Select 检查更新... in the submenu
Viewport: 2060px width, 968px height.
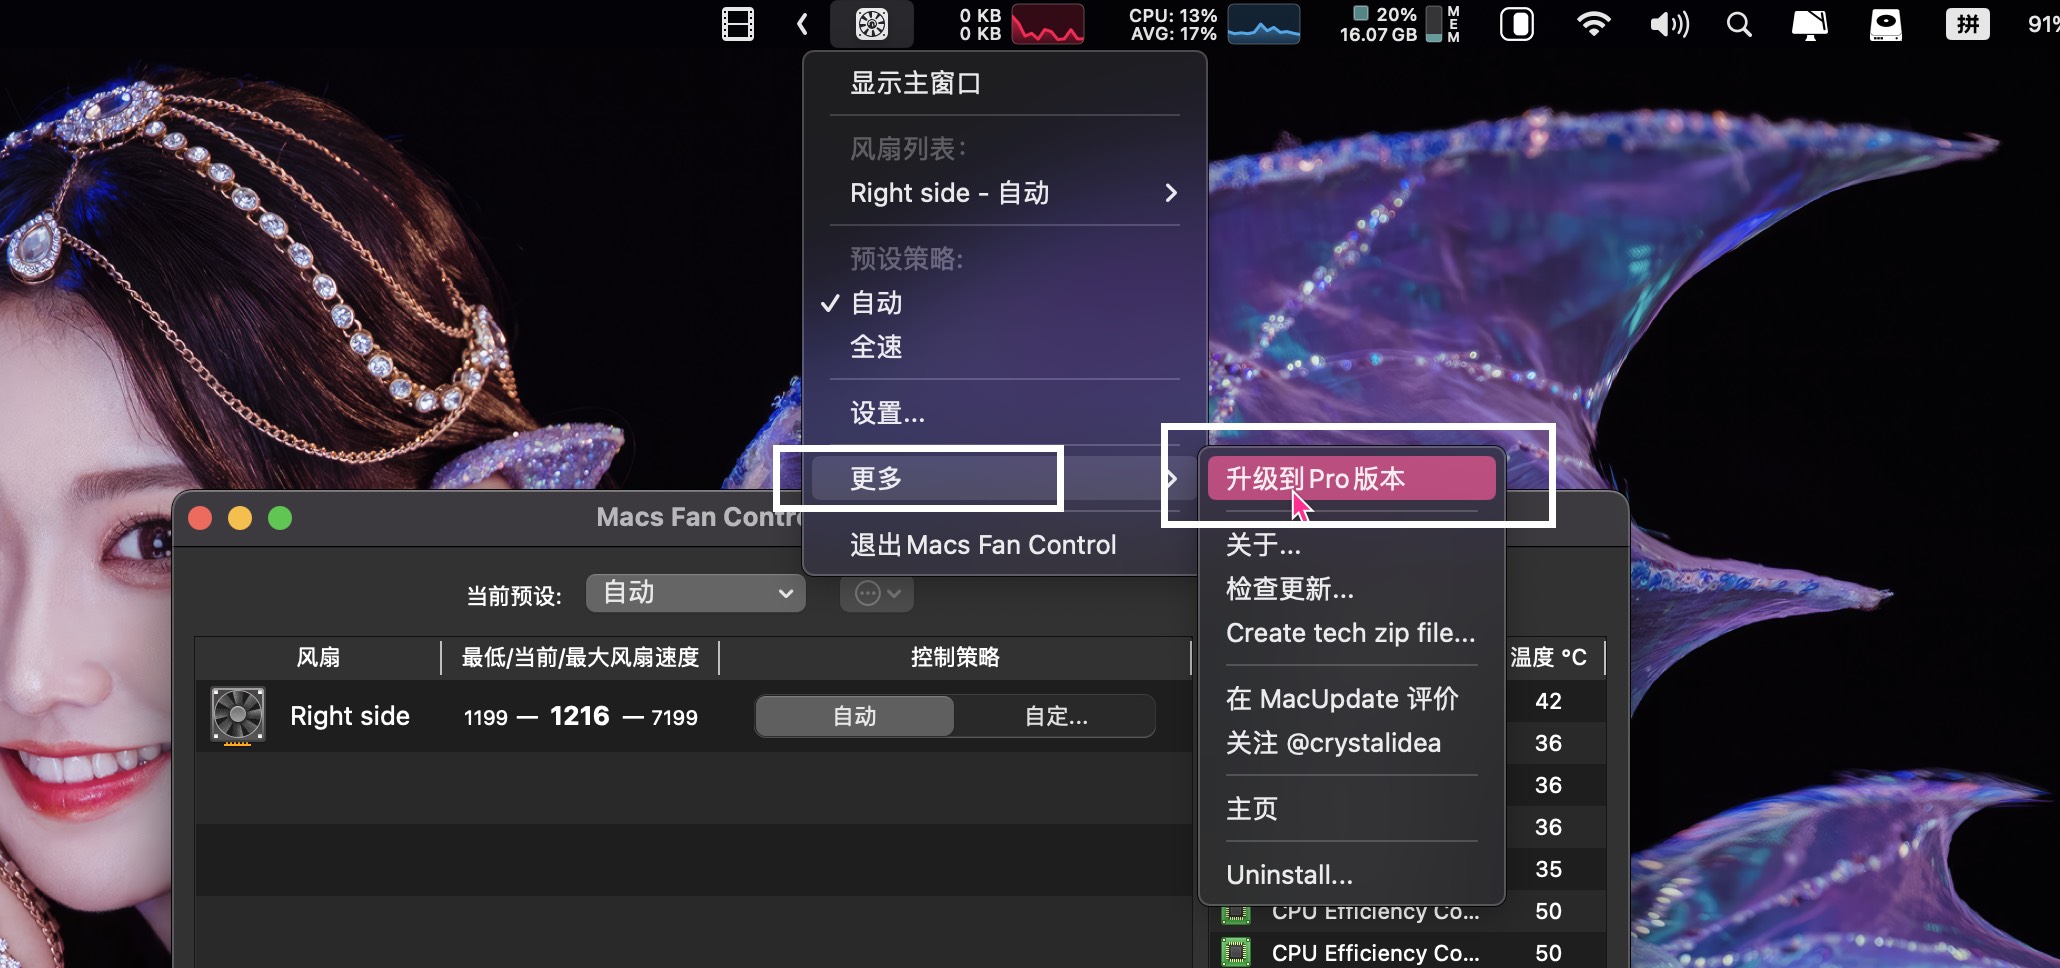[1289, 589]
